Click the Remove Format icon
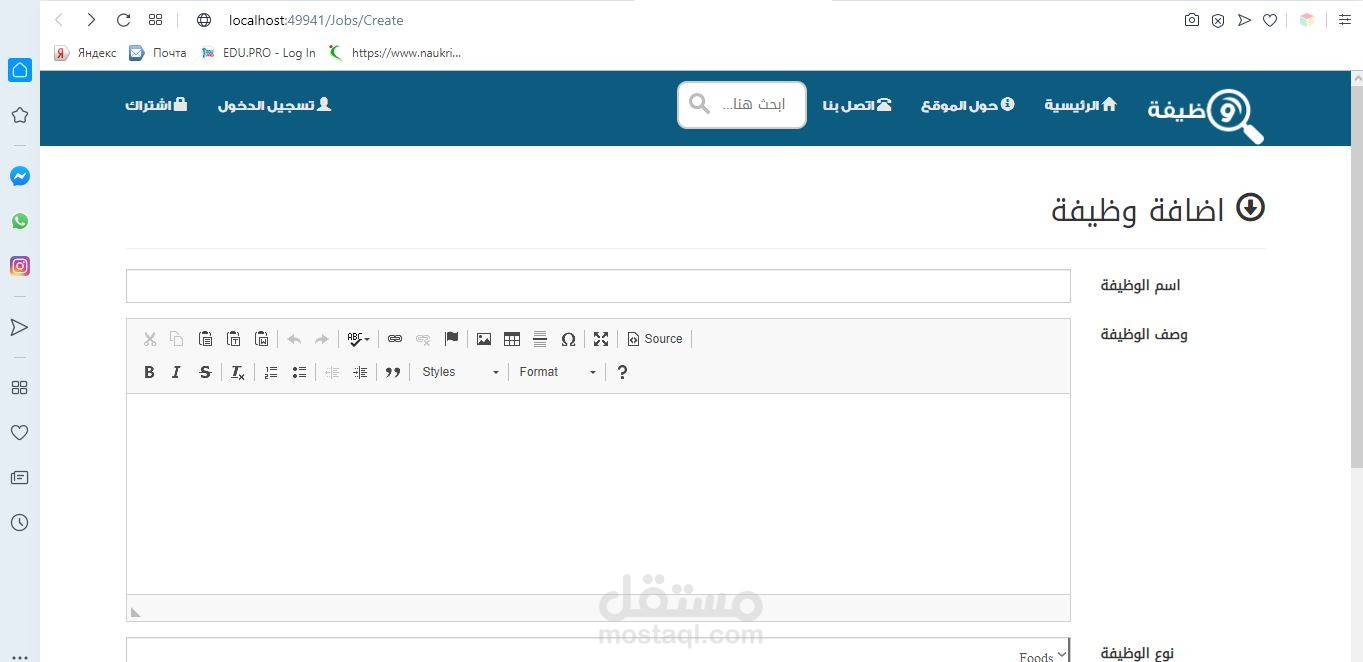Image resolution: width=1363 pixels, height=662 pixels. [x=238, y=372]
